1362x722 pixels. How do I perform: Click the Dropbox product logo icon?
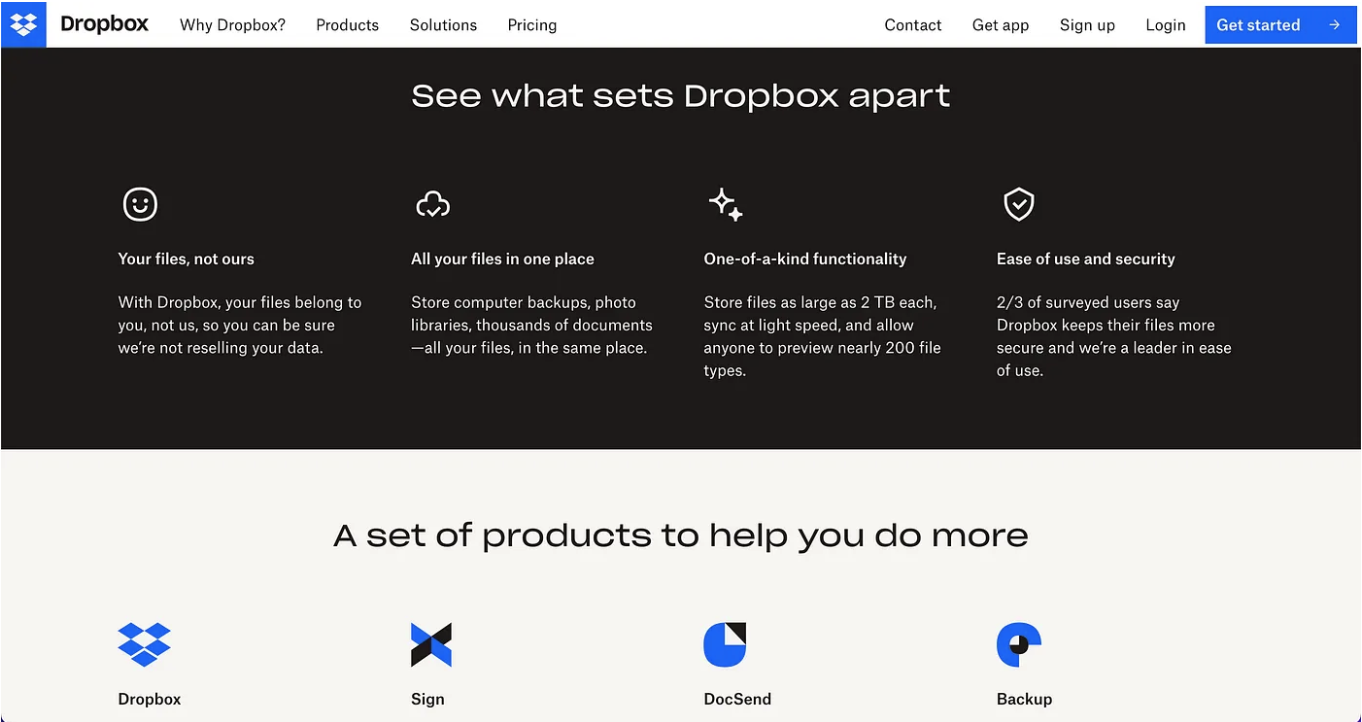point(144,644)
